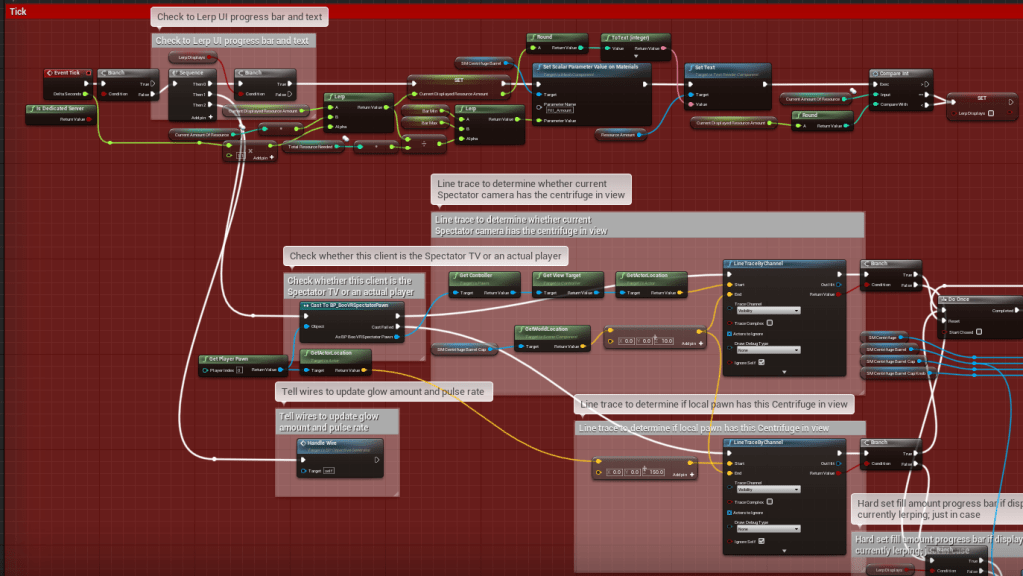Click the Compare Int node icon
This screenshot has height=576, width=1023.
coord(877,73)
